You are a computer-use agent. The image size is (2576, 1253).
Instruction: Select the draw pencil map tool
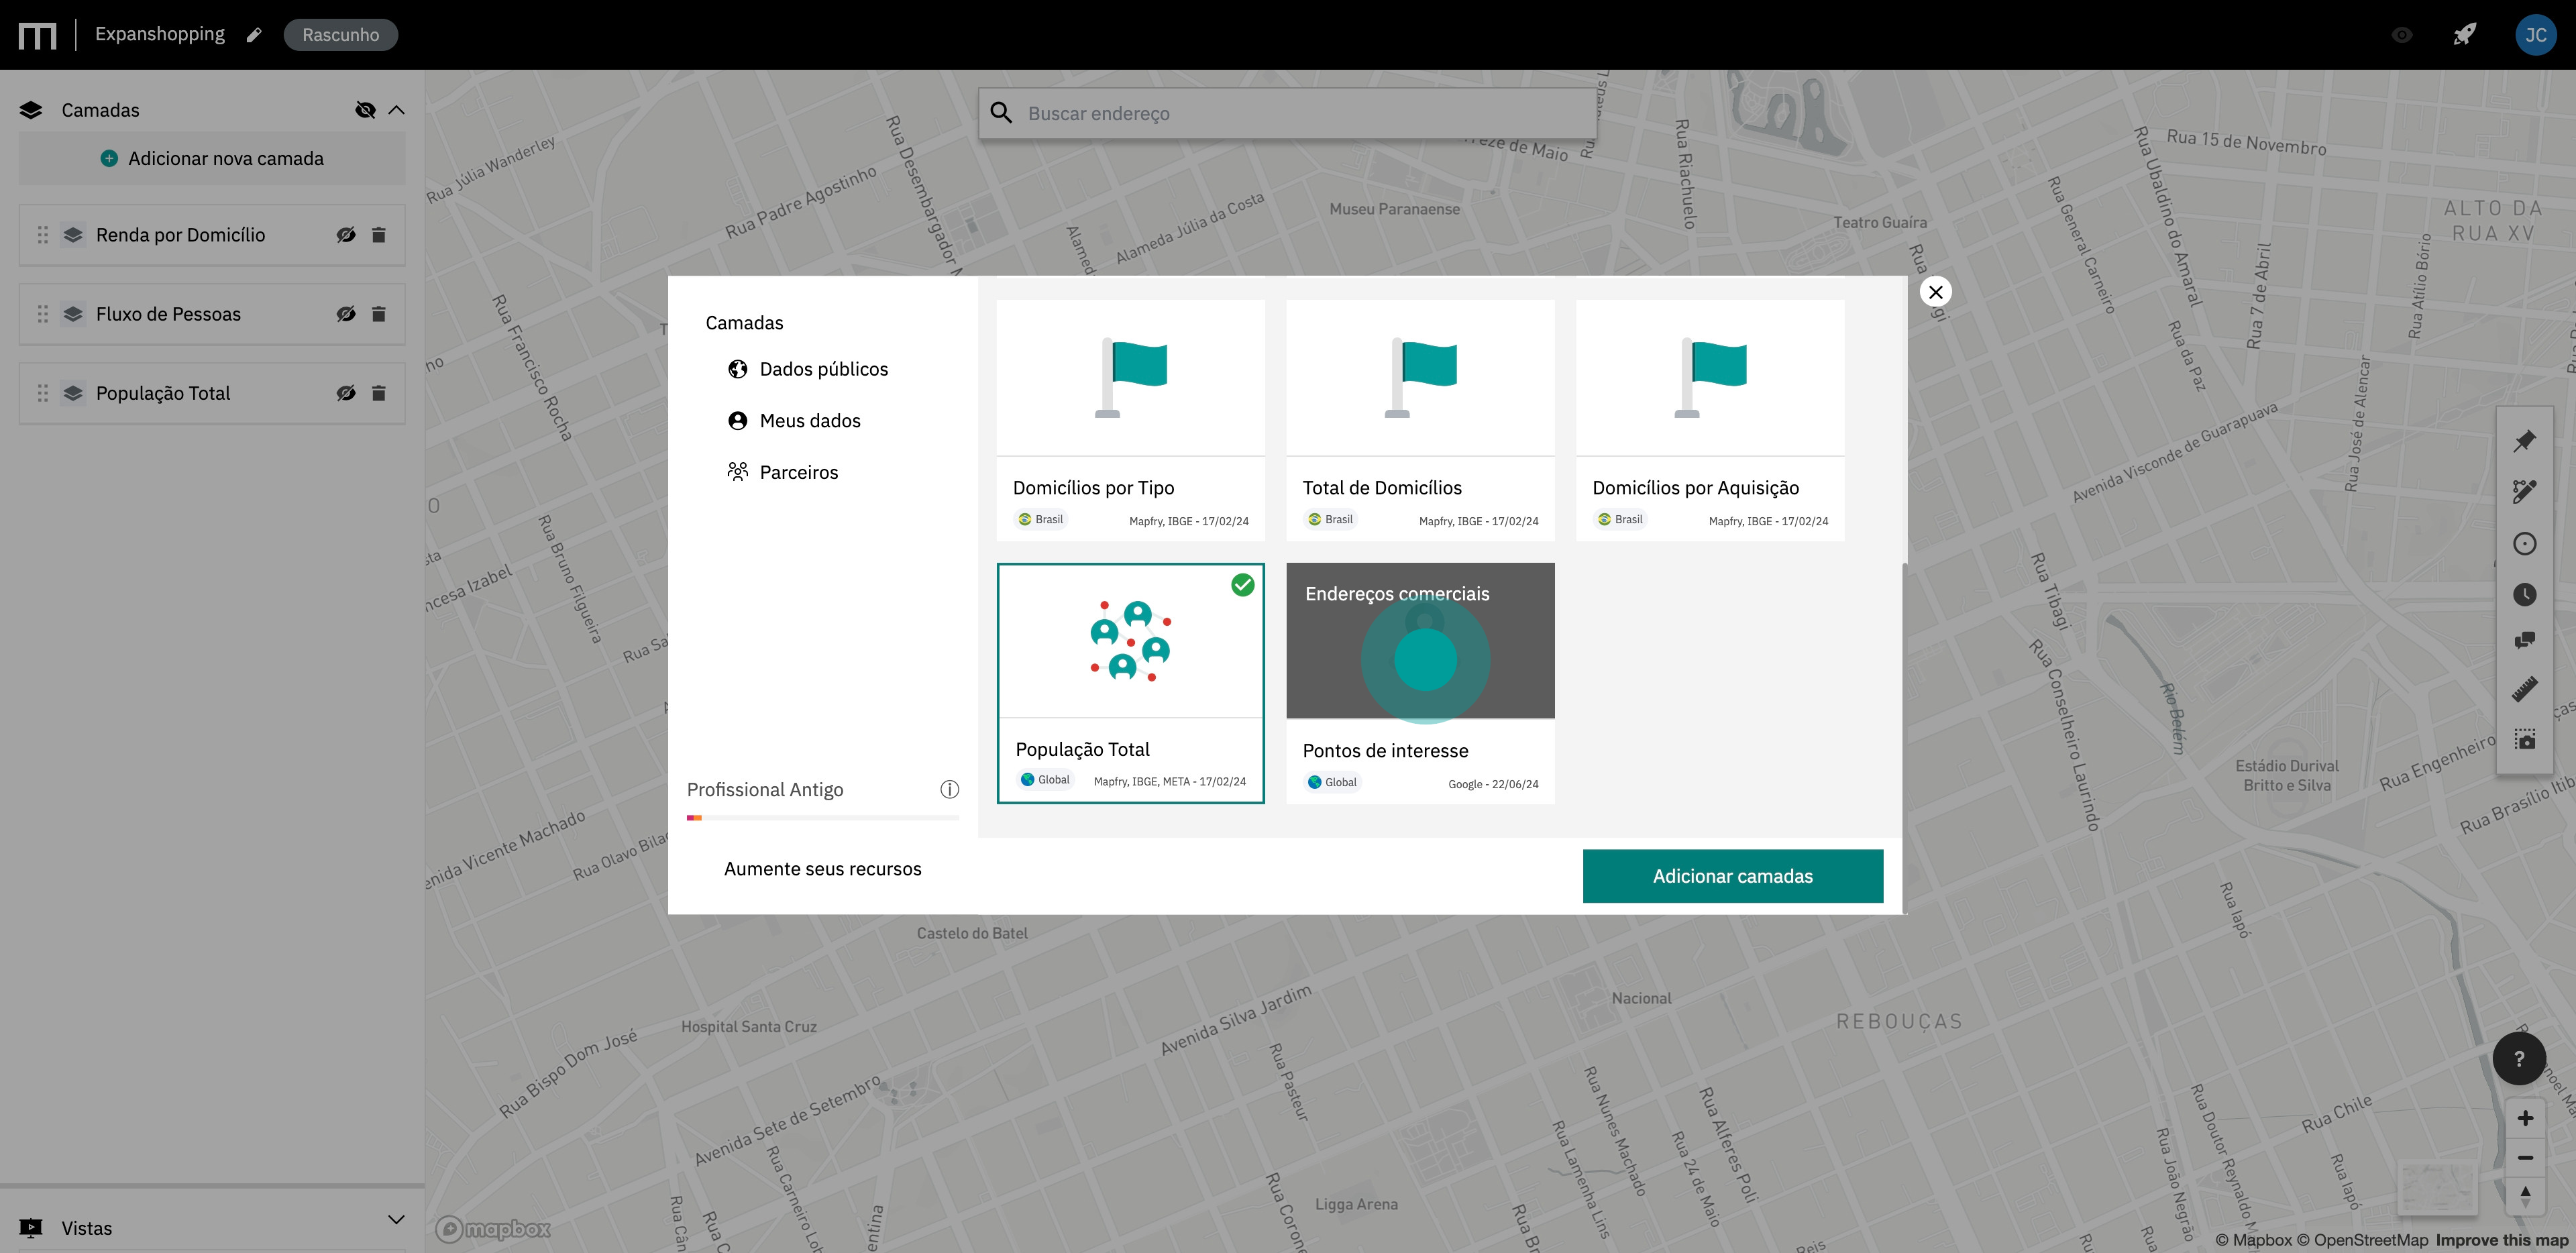pos(2525,490)
